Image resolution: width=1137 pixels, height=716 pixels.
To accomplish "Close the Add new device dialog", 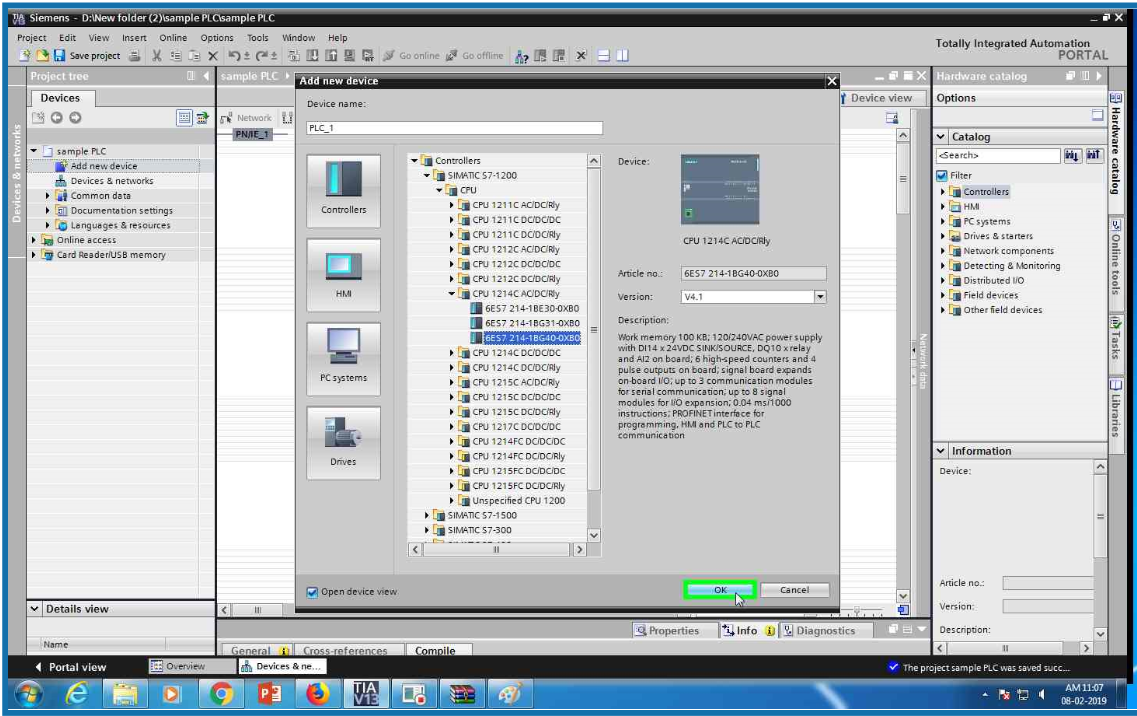I will pos(832,81).
